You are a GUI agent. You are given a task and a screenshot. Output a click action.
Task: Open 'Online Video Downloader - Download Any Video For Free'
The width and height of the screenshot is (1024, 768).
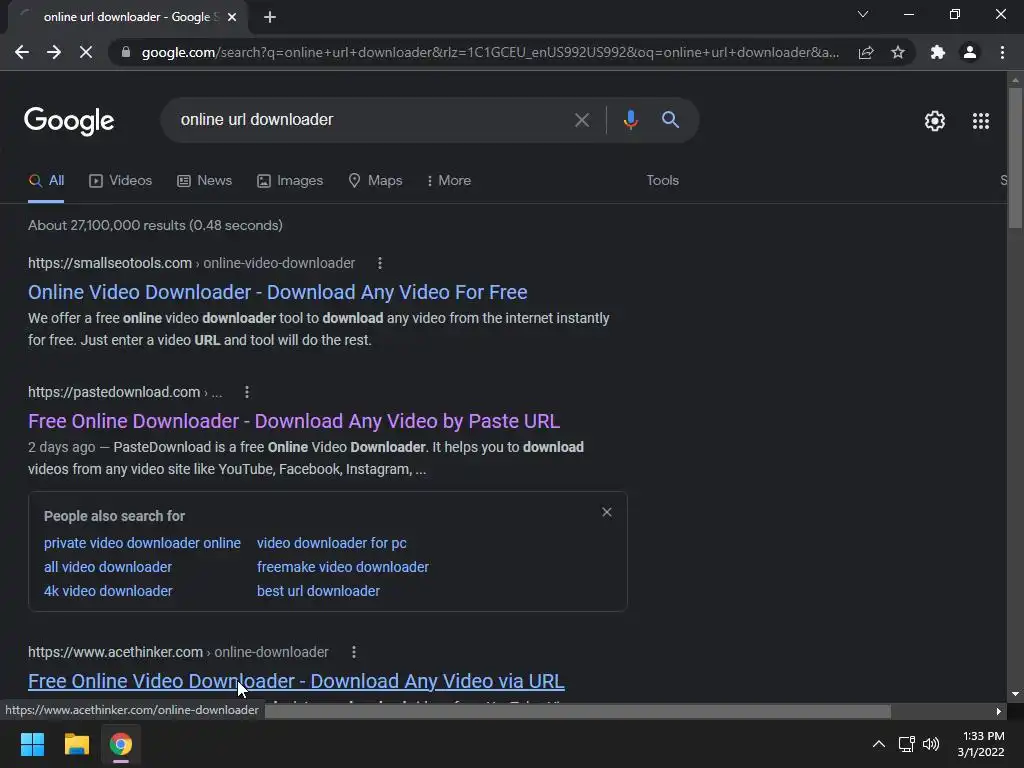click(x=278, y=293)
